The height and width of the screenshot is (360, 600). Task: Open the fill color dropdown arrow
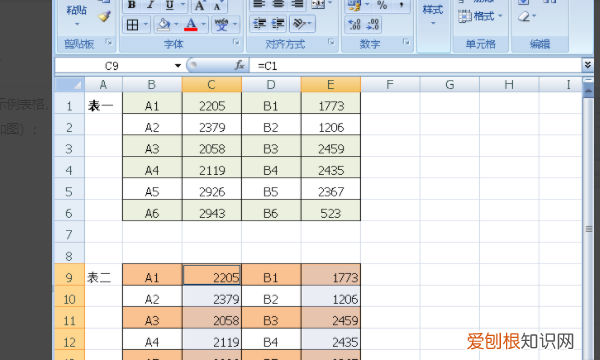pyautogui.click(x=176, y=24)
